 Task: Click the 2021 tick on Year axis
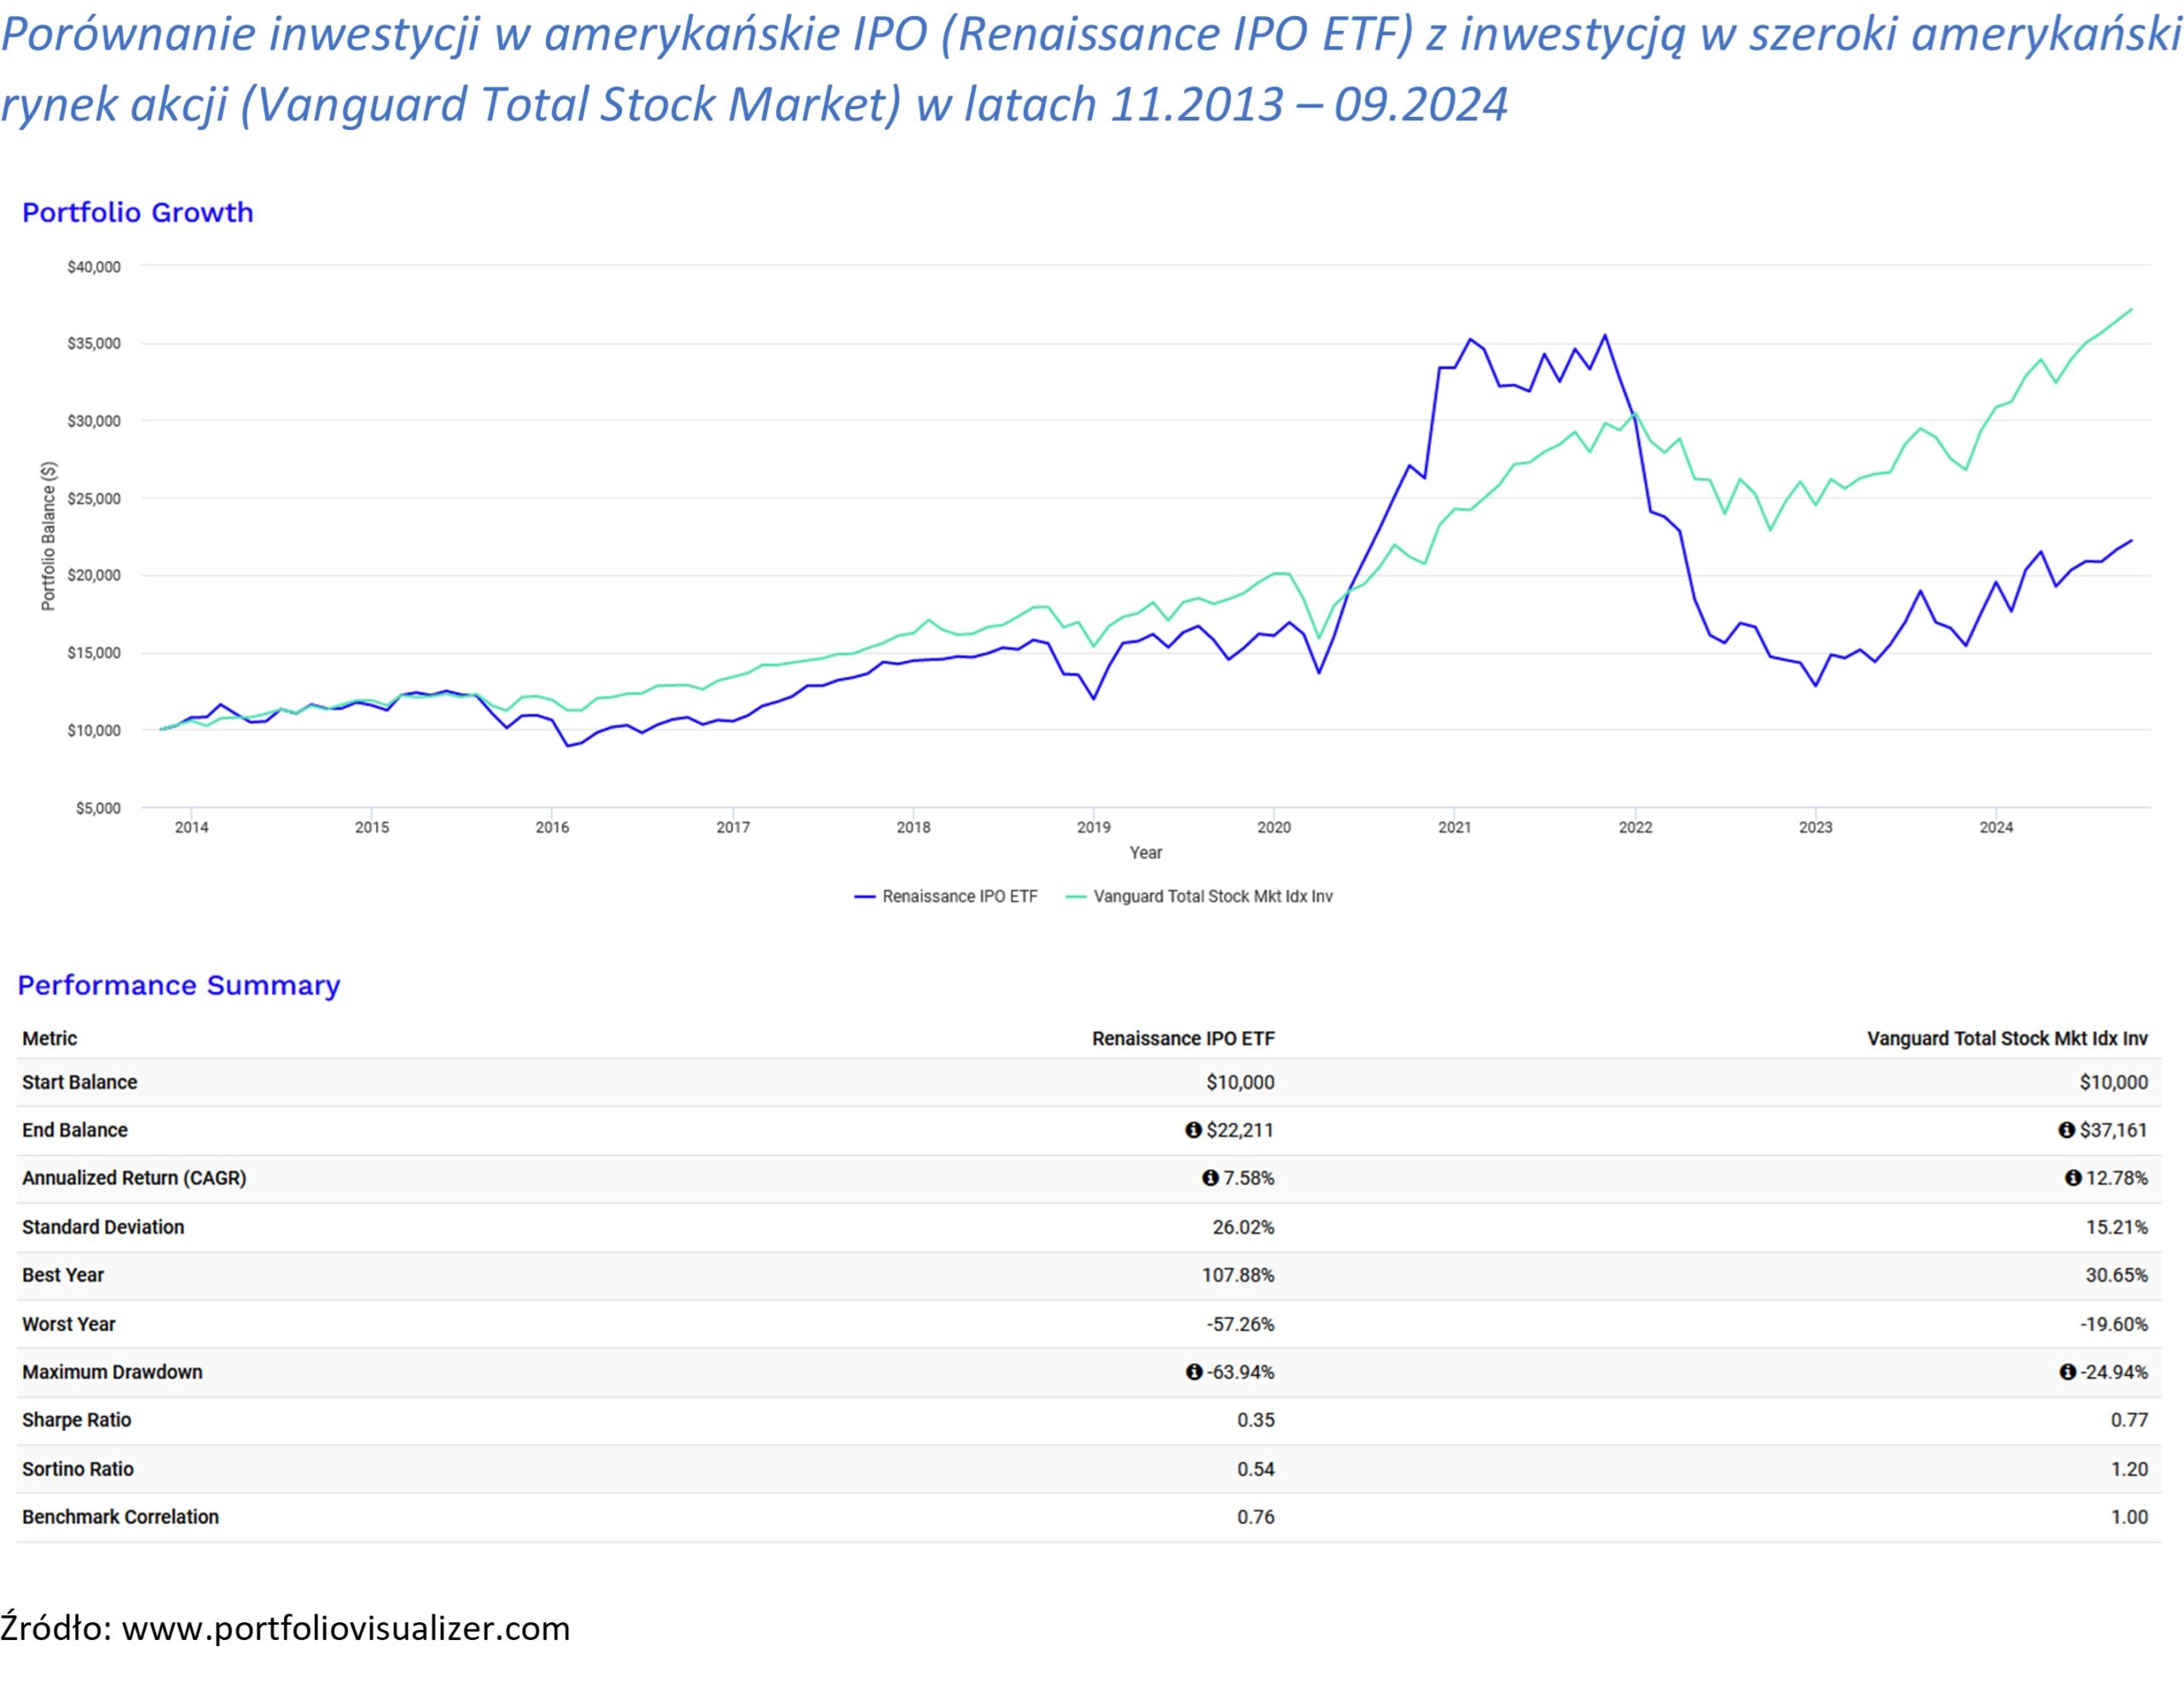(x=1454, y=827)
